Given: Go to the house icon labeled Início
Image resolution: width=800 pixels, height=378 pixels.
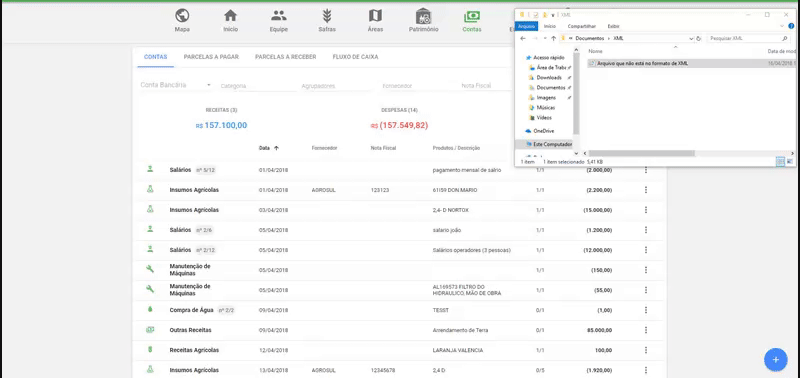Looking at the screenshot, I should (231, 15).
